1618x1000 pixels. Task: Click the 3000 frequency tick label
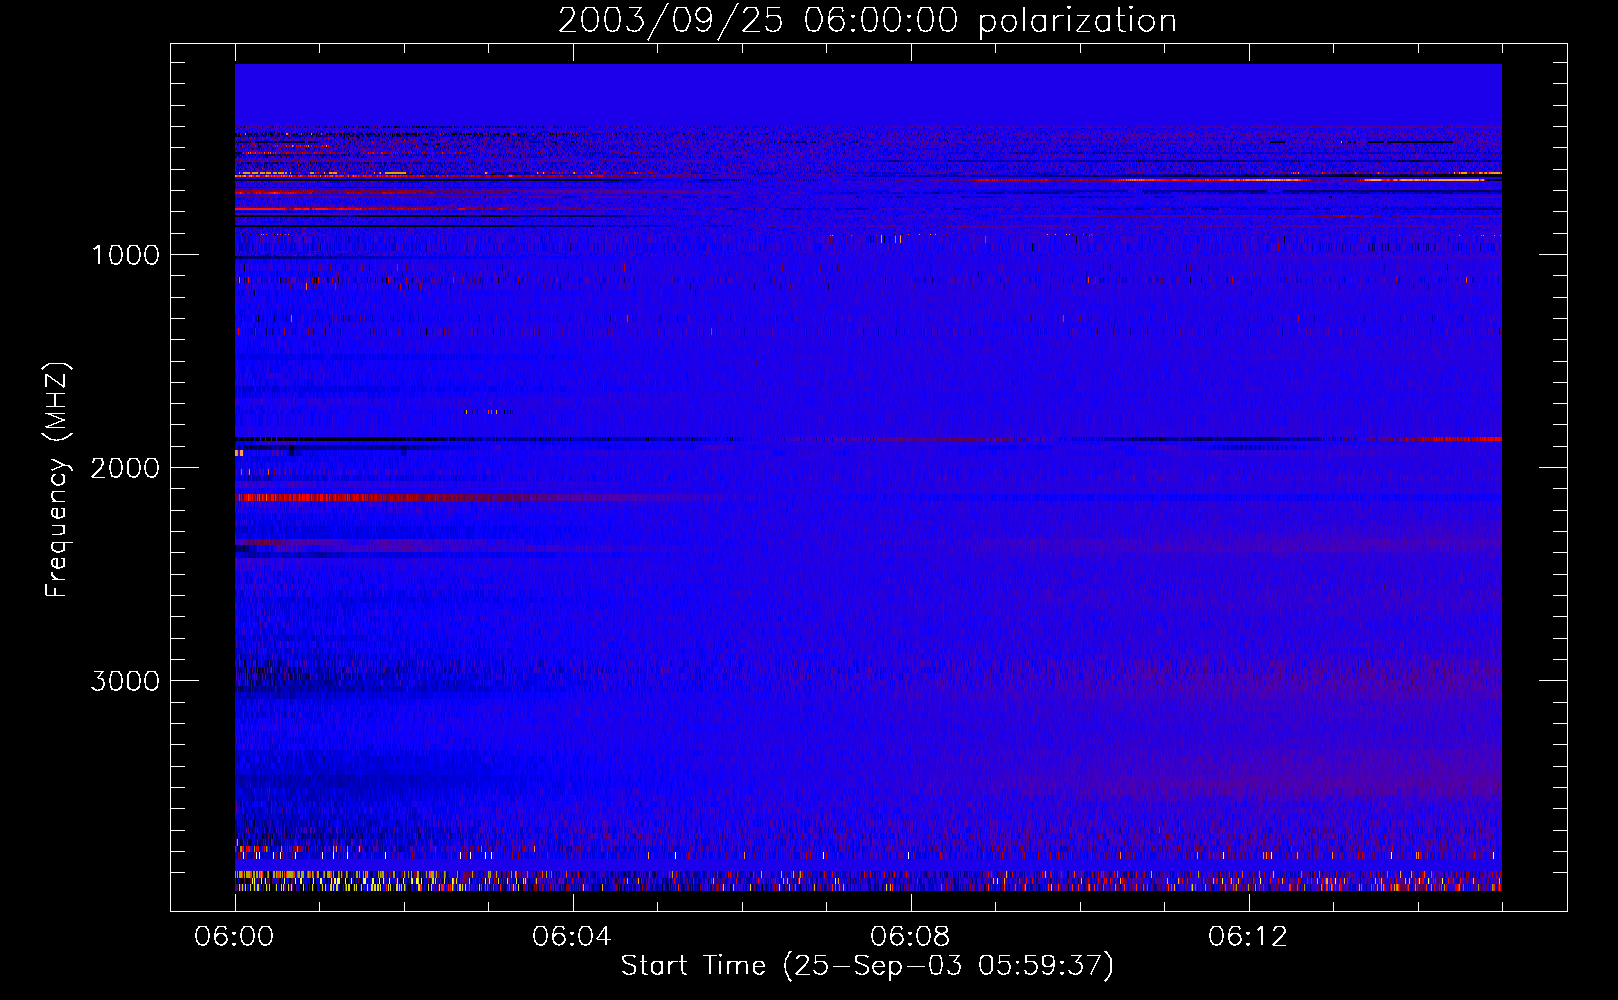[x=125, y=681]
